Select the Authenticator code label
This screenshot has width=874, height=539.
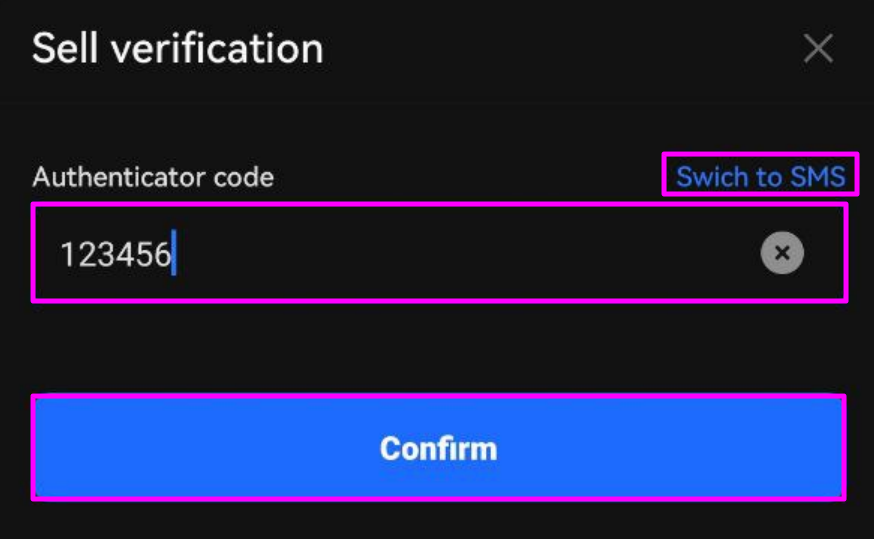153,177
